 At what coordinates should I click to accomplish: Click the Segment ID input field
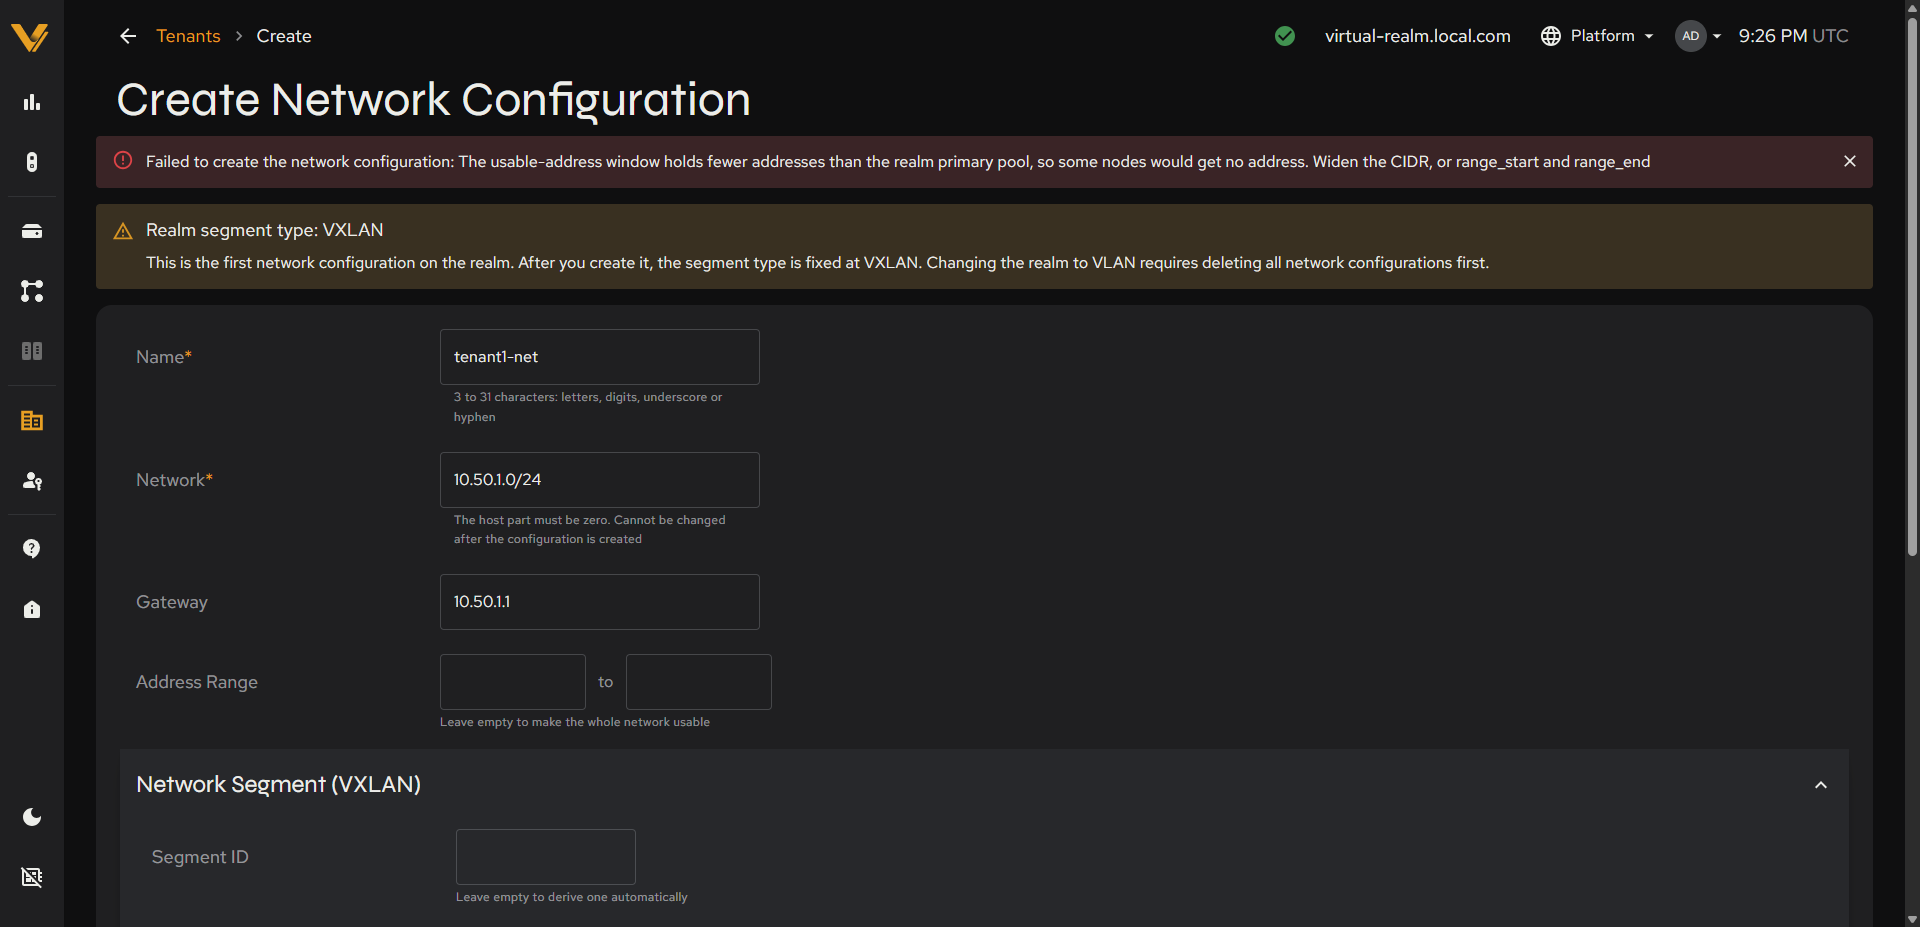click(x=546, y=857)
